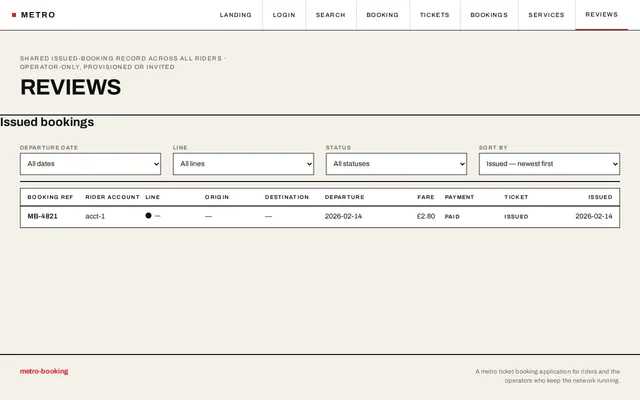Viewport: 640px width, 400px height.
Task: Open the All statuses dropdown
Action: [396, 164]
